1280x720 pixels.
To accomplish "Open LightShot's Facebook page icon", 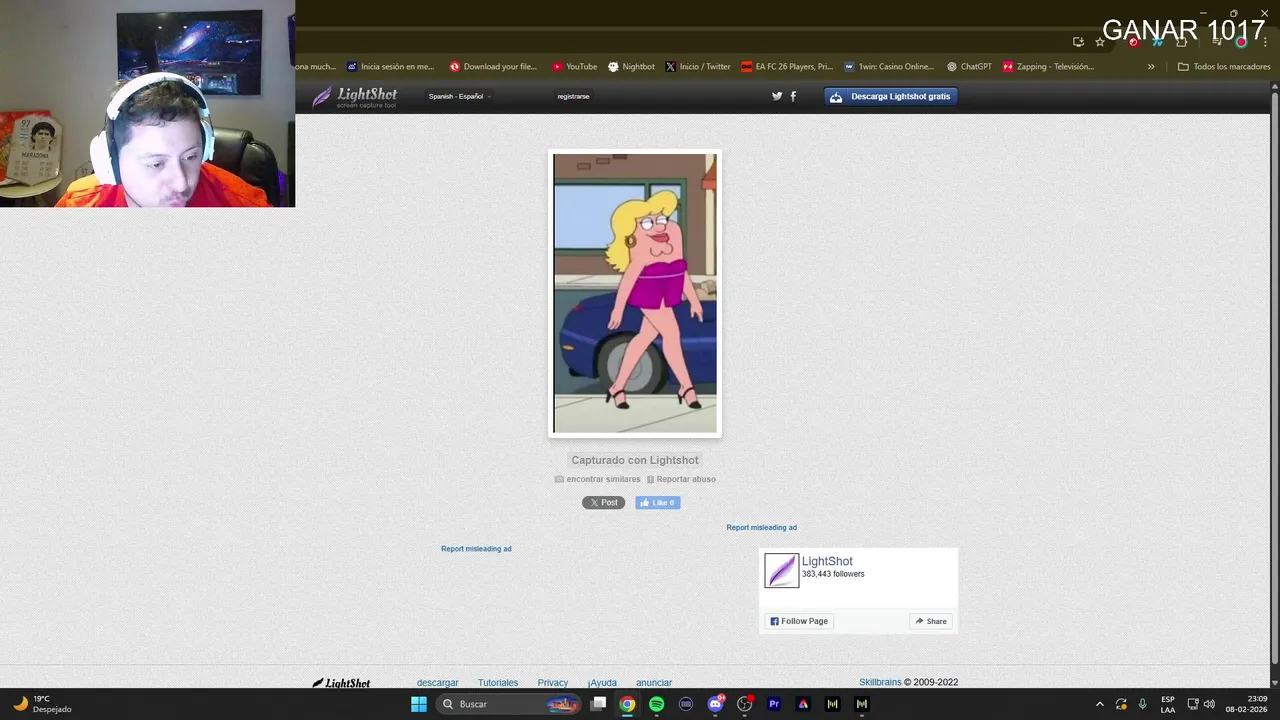I will [x=793, y=96].
